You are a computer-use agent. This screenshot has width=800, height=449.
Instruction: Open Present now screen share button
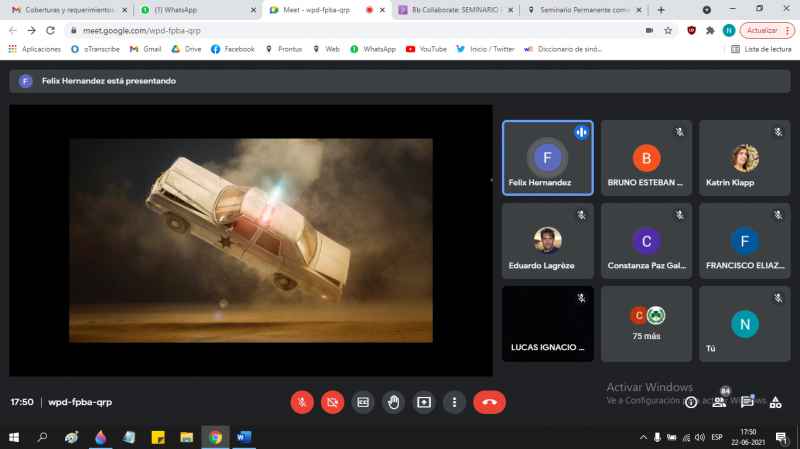point(424,402)
